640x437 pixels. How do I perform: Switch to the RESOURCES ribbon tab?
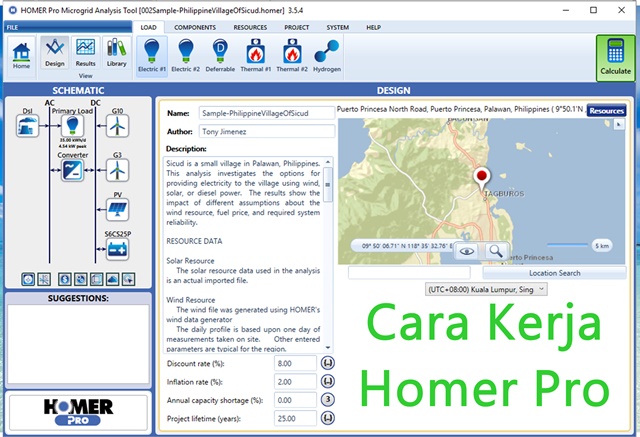point(250,27)
